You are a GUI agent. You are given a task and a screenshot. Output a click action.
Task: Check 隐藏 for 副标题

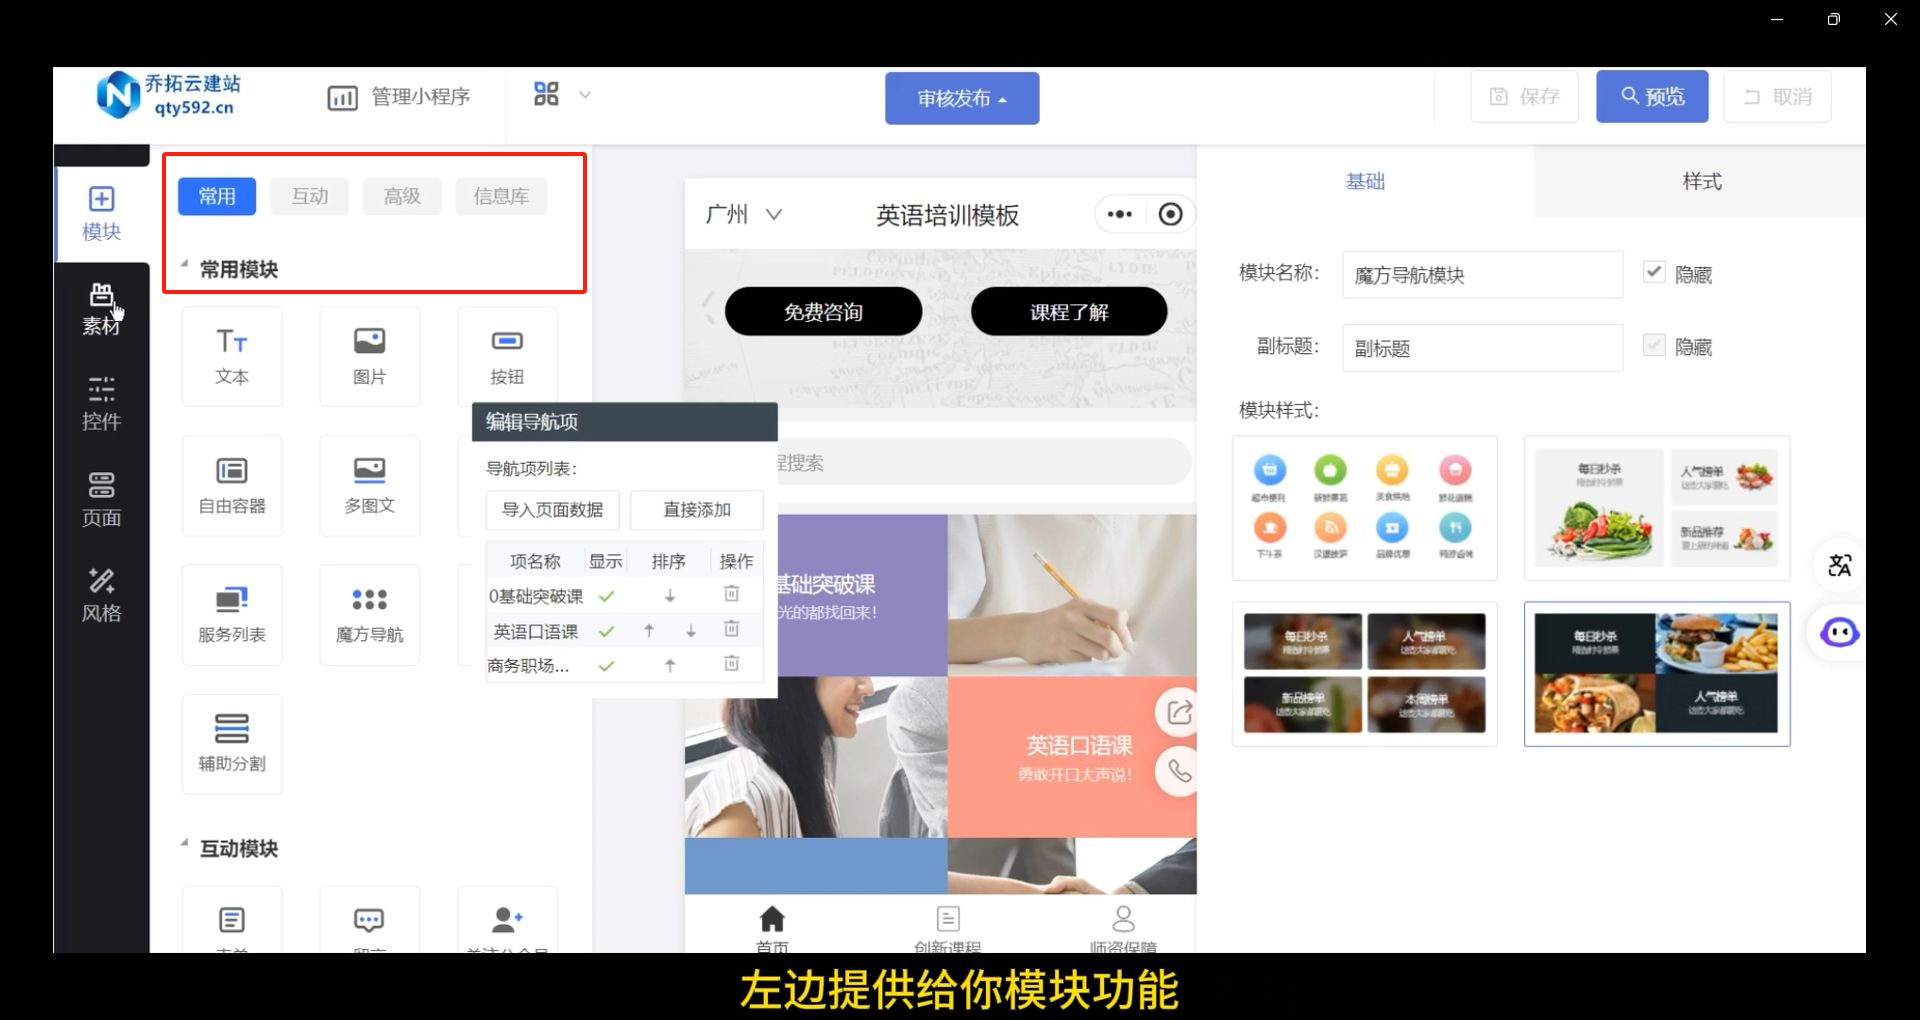pos(1654,345)
